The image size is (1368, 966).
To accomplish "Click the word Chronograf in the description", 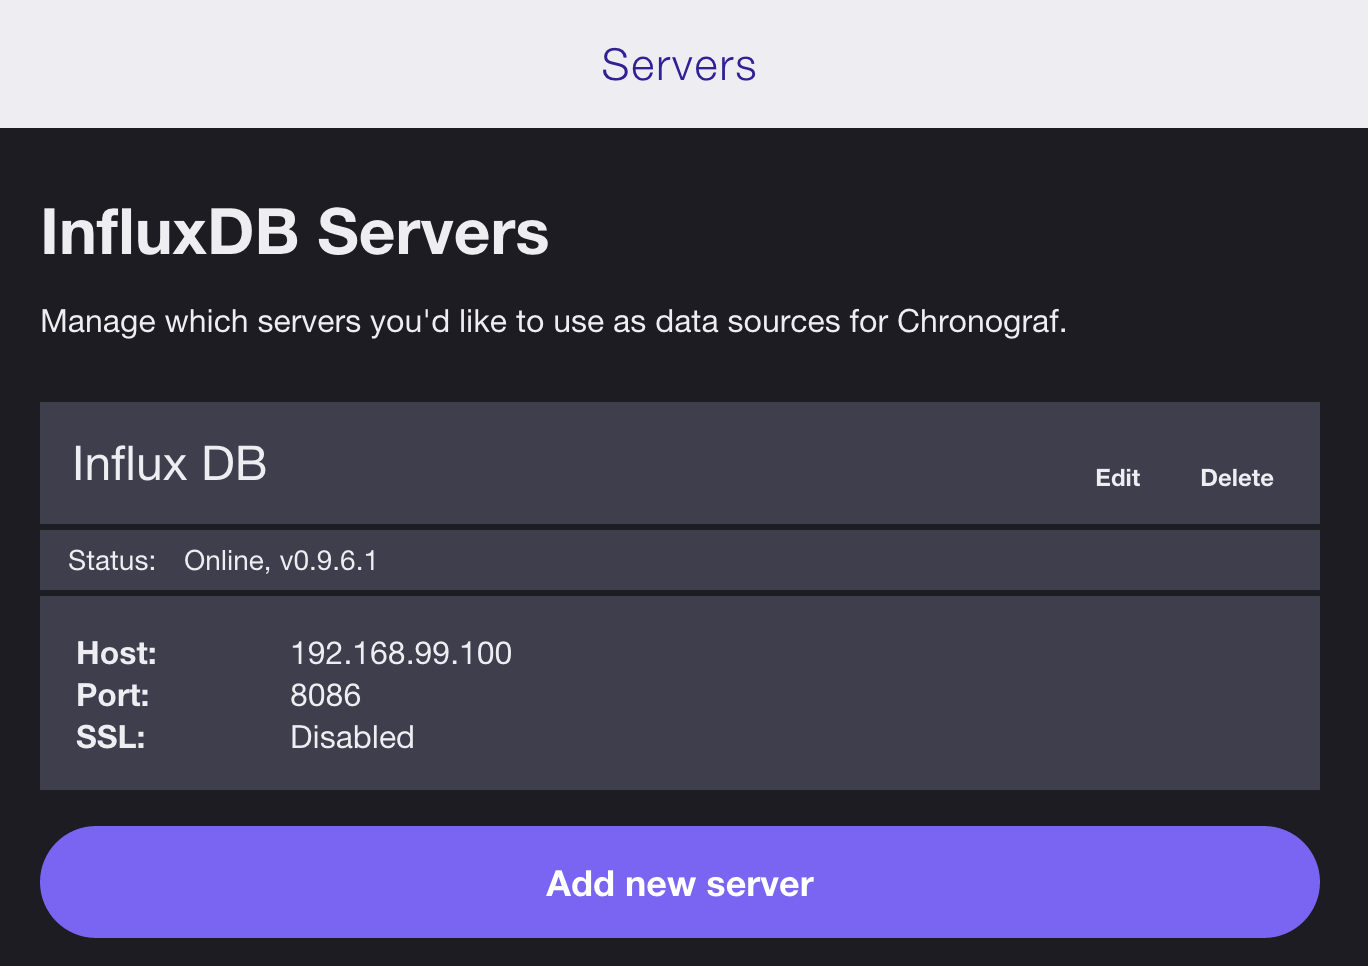I will [980, 322].
